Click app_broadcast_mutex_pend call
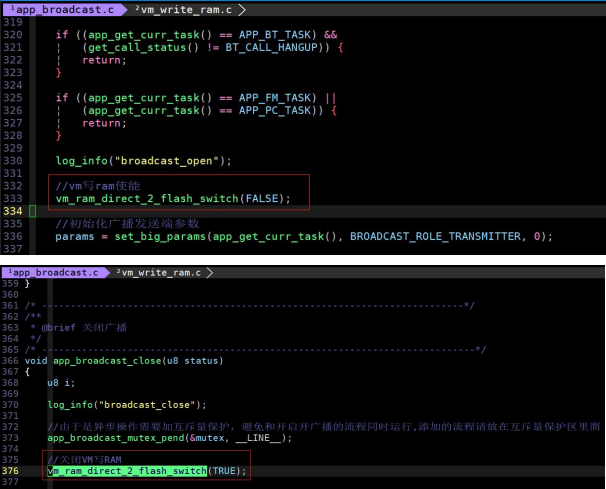Viewport: 606px width, 489px height. (116, 438)
